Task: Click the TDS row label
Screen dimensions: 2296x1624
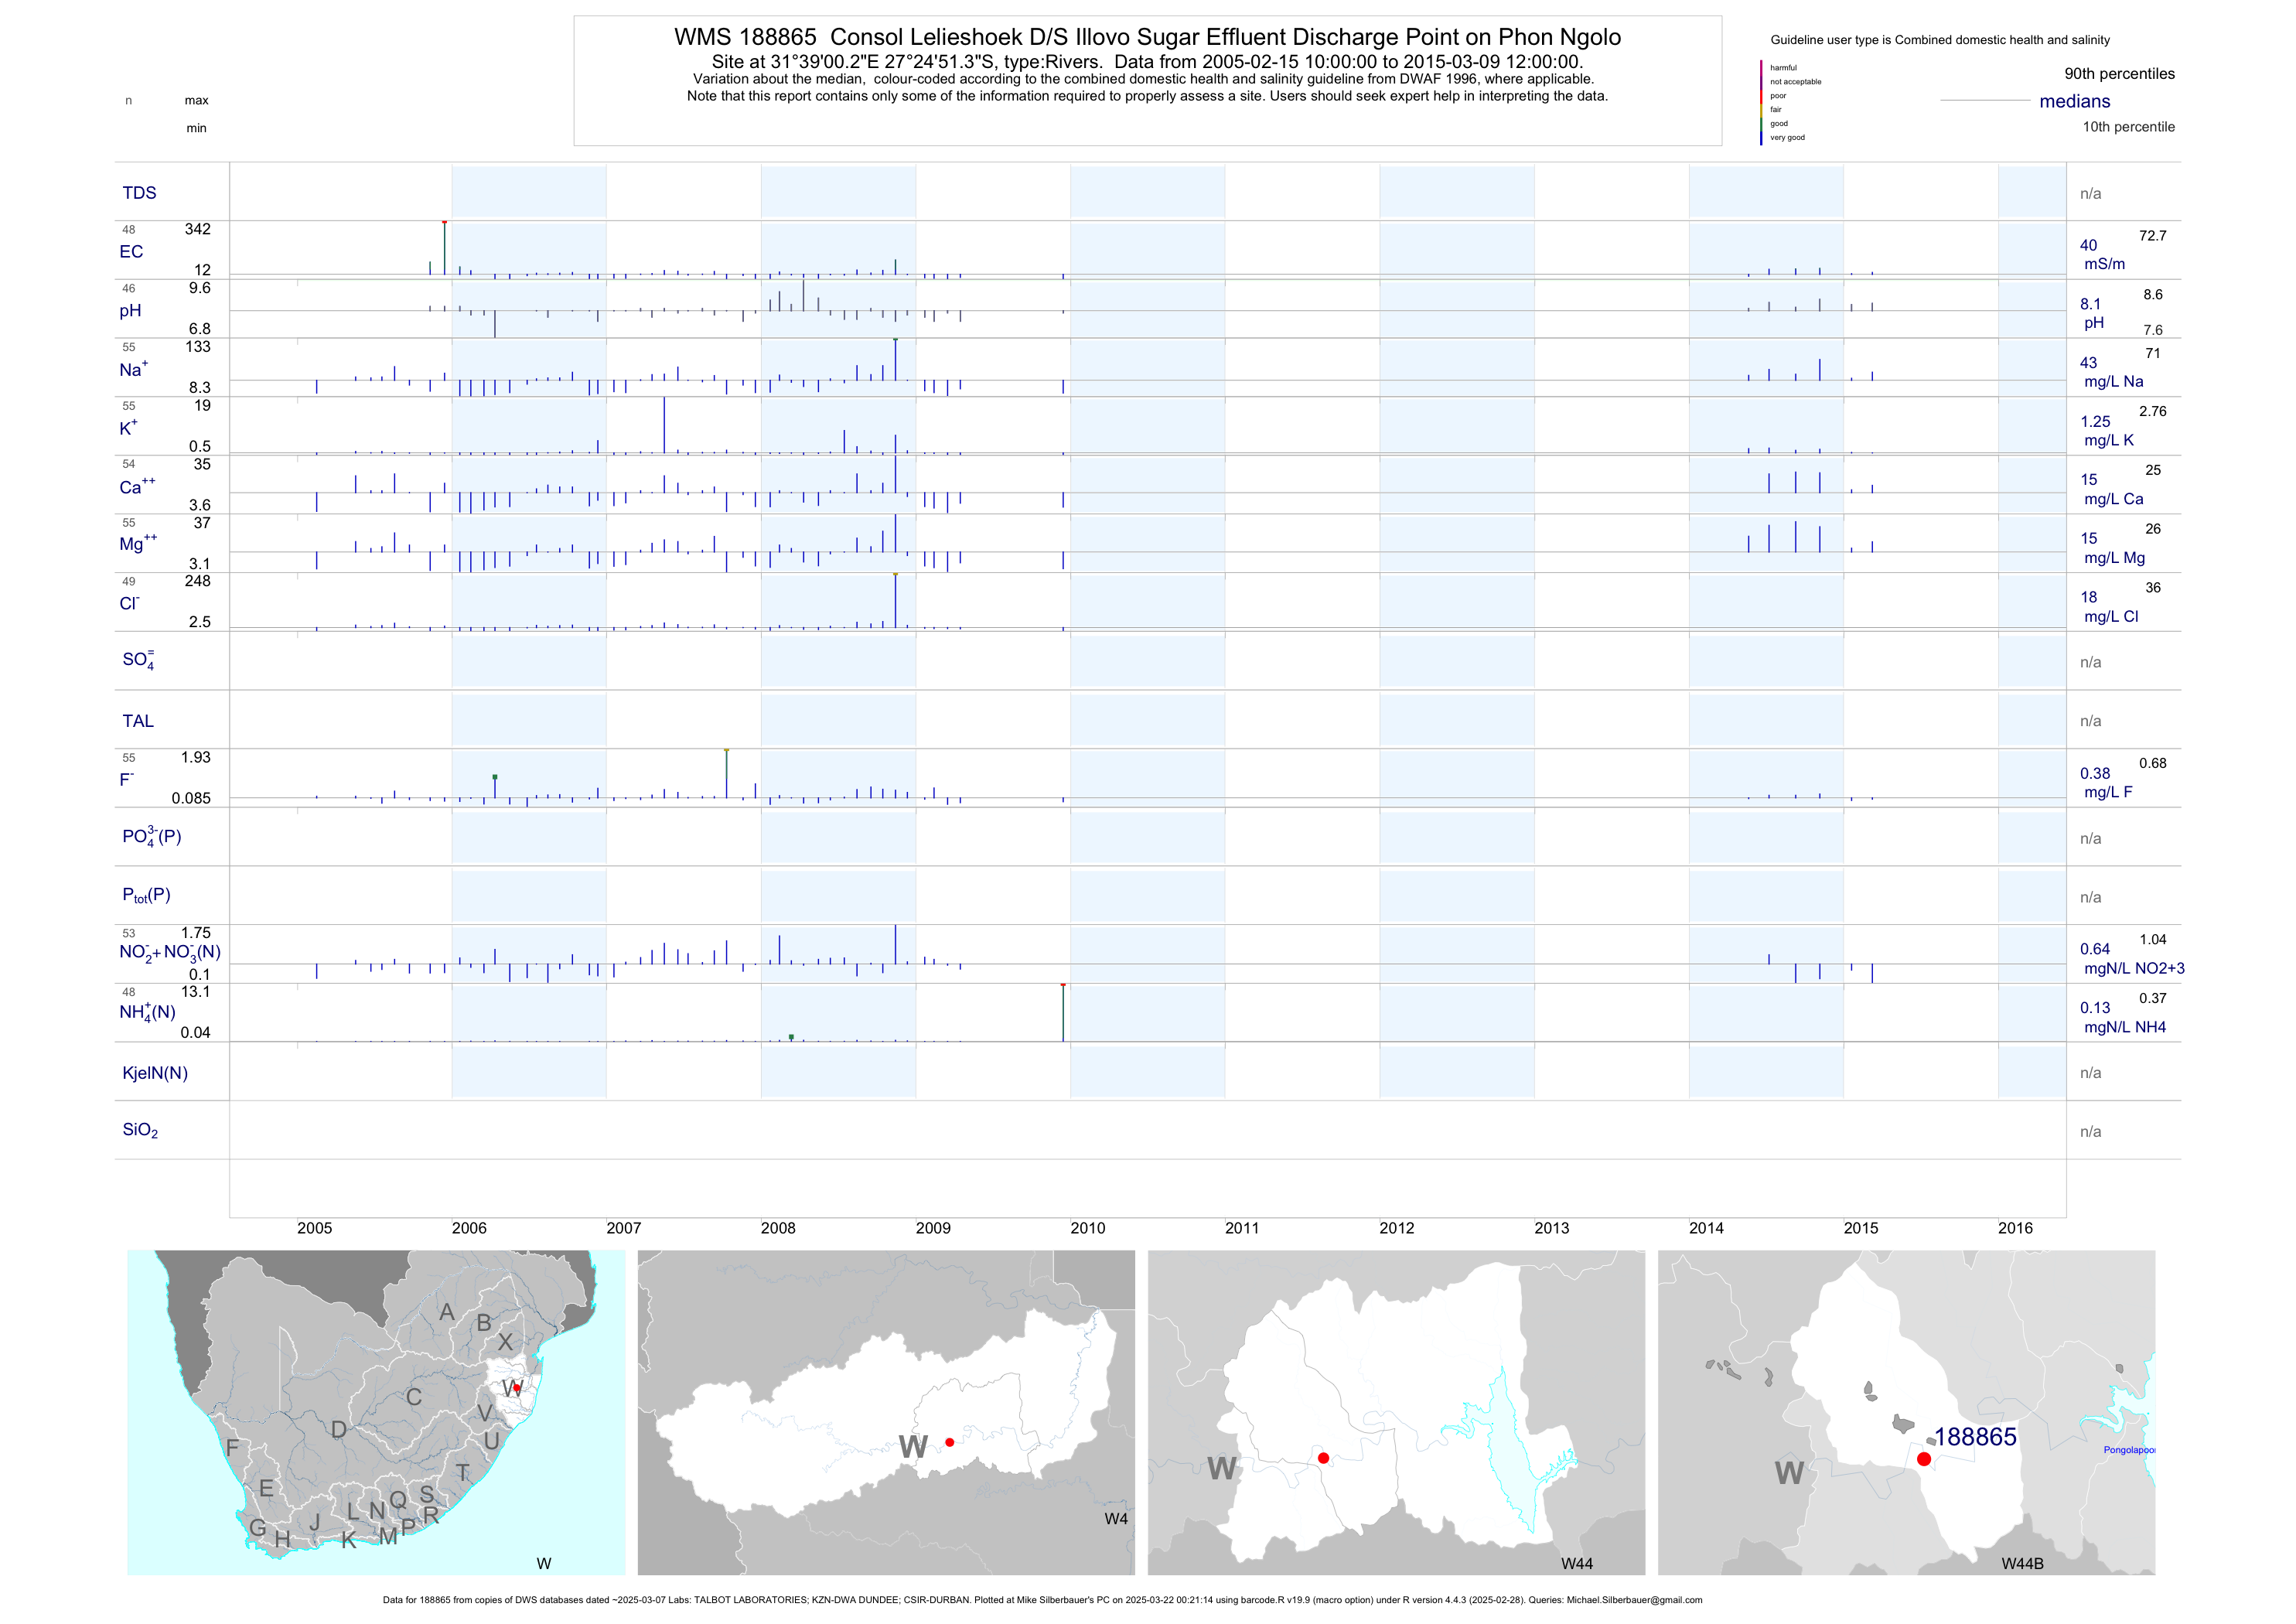Action: pos(139,193)
